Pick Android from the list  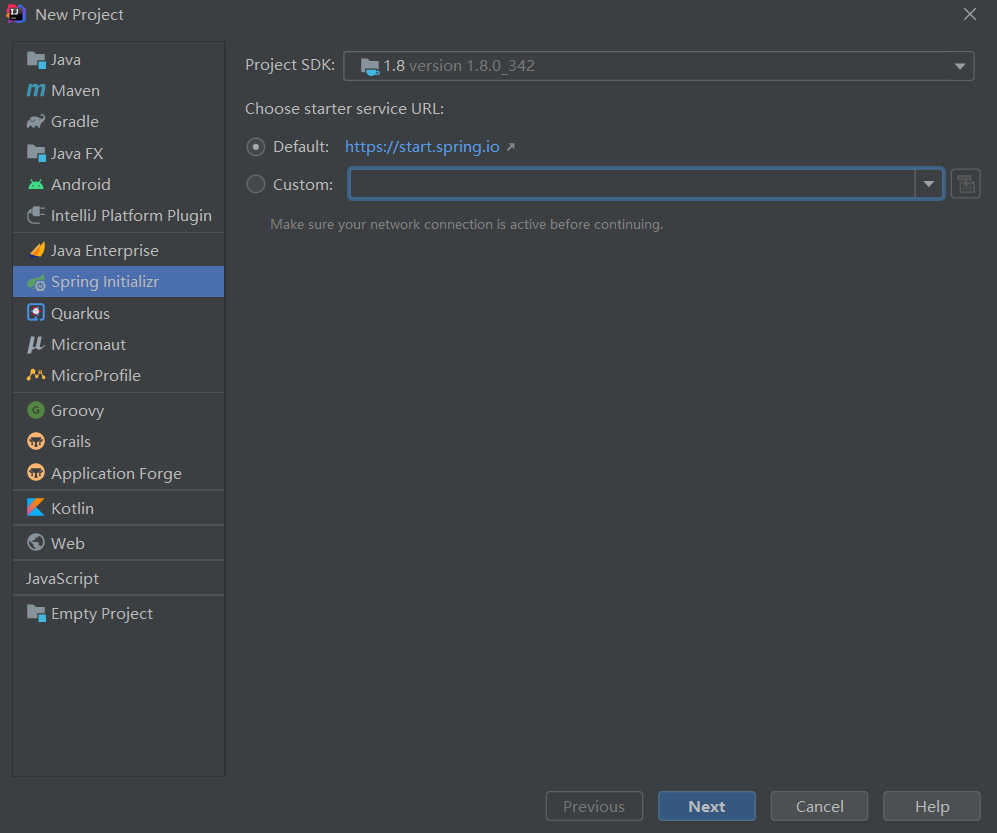118,184
